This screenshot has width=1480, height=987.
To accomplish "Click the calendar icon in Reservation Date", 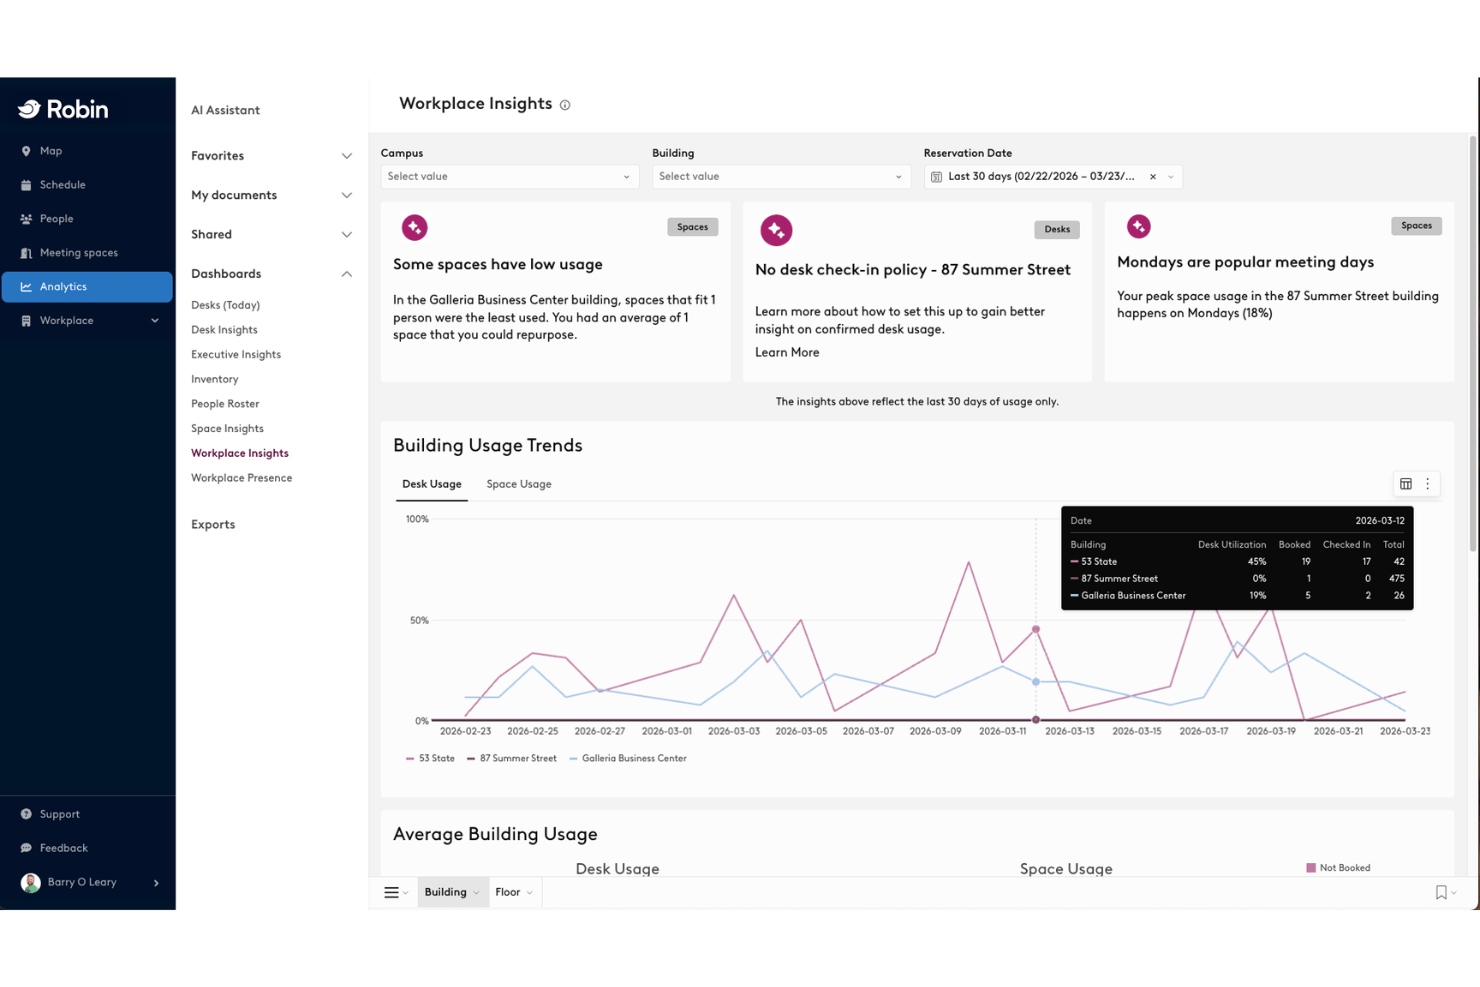I will (x=936, y=177).
